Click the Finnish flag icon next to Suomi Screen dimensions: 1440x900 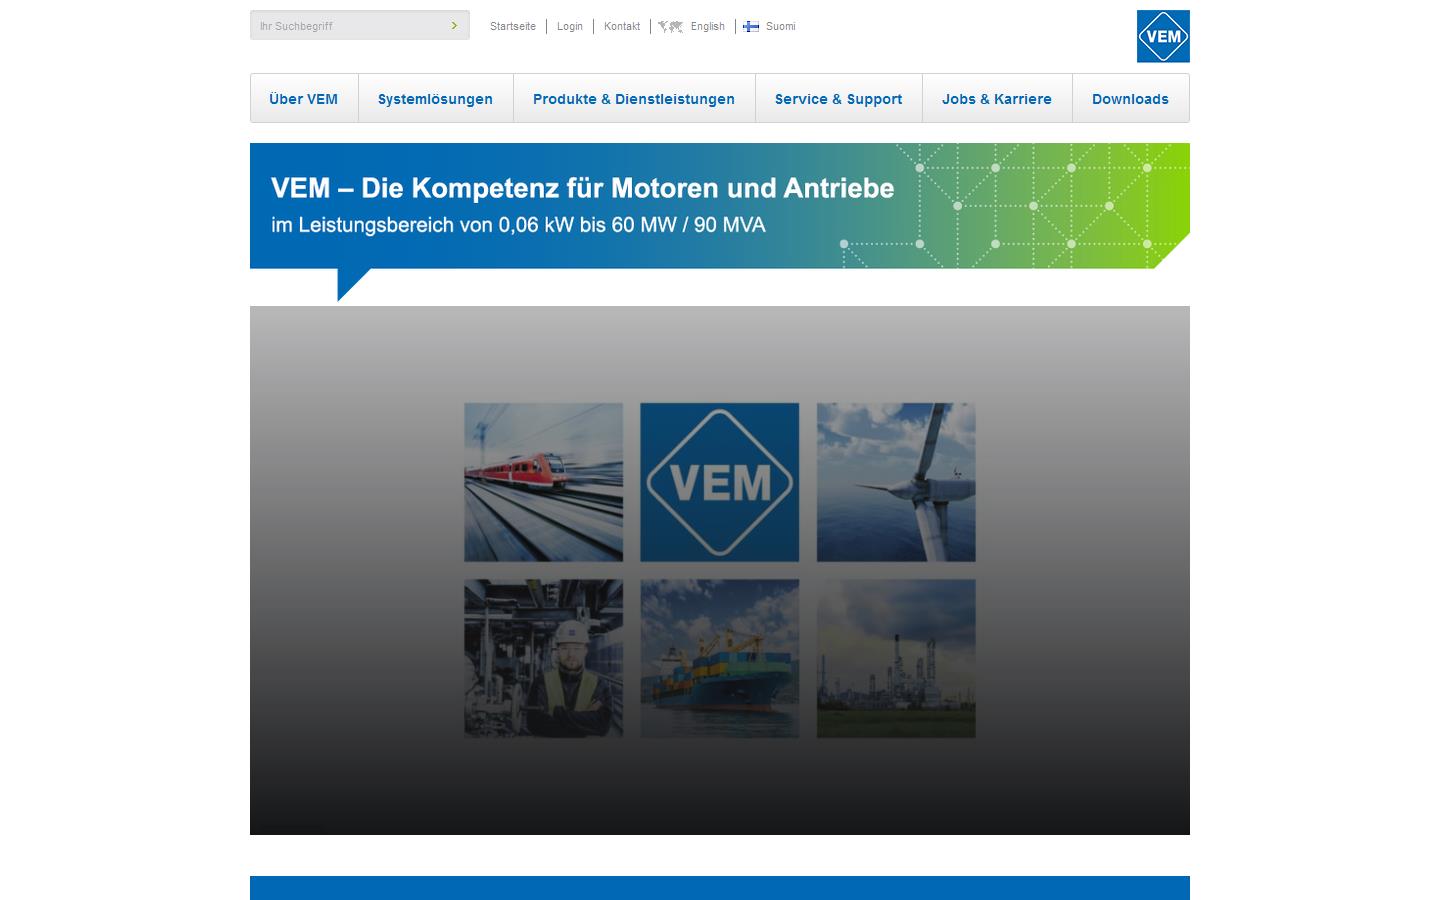[x=751, y=26]
